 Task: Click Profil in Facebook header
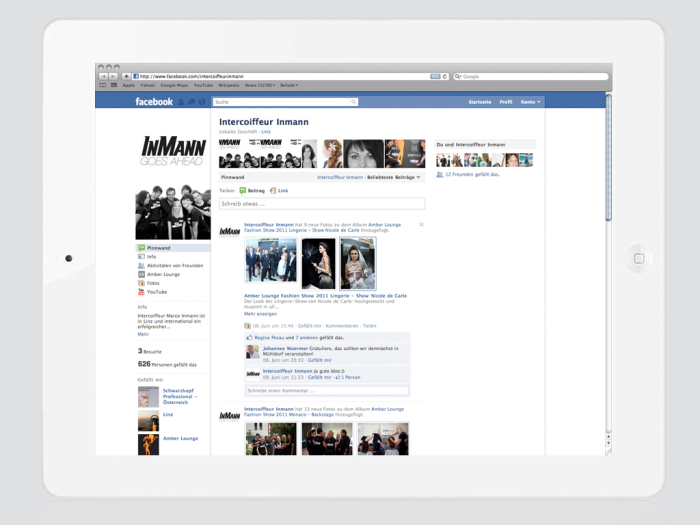(506, 102)
